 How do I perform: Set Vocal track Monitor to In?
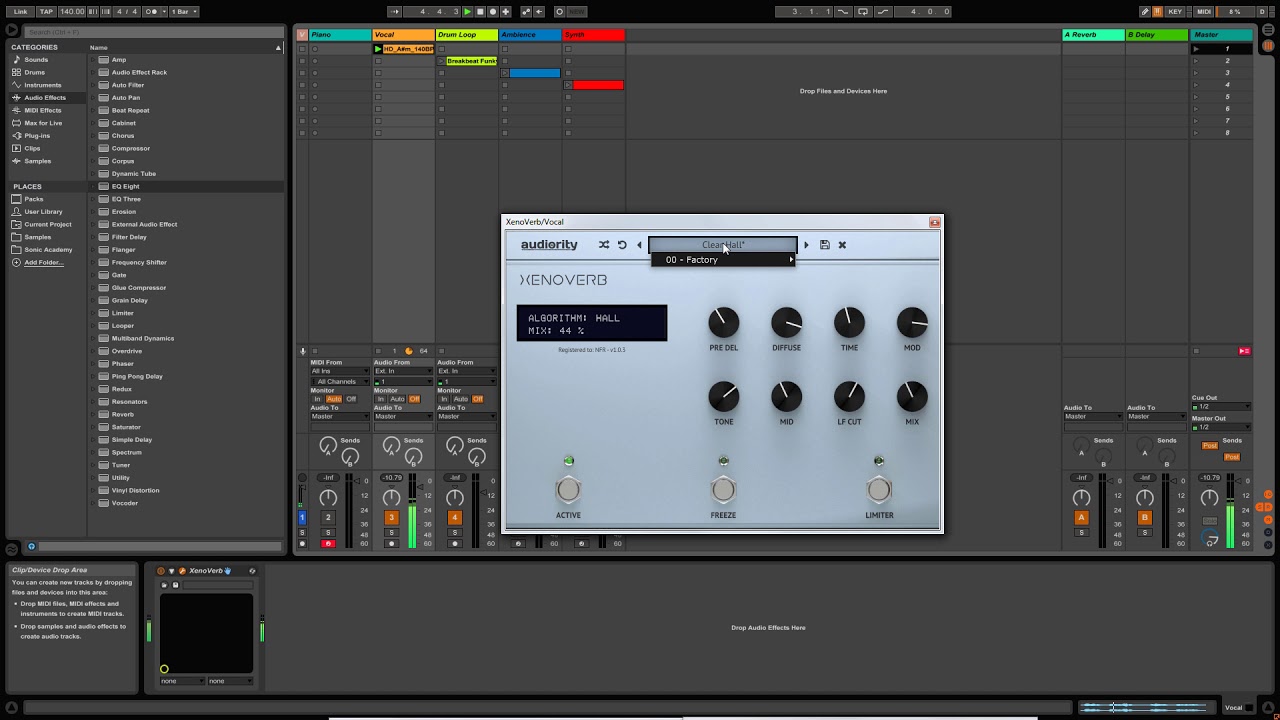coord(381,399)
